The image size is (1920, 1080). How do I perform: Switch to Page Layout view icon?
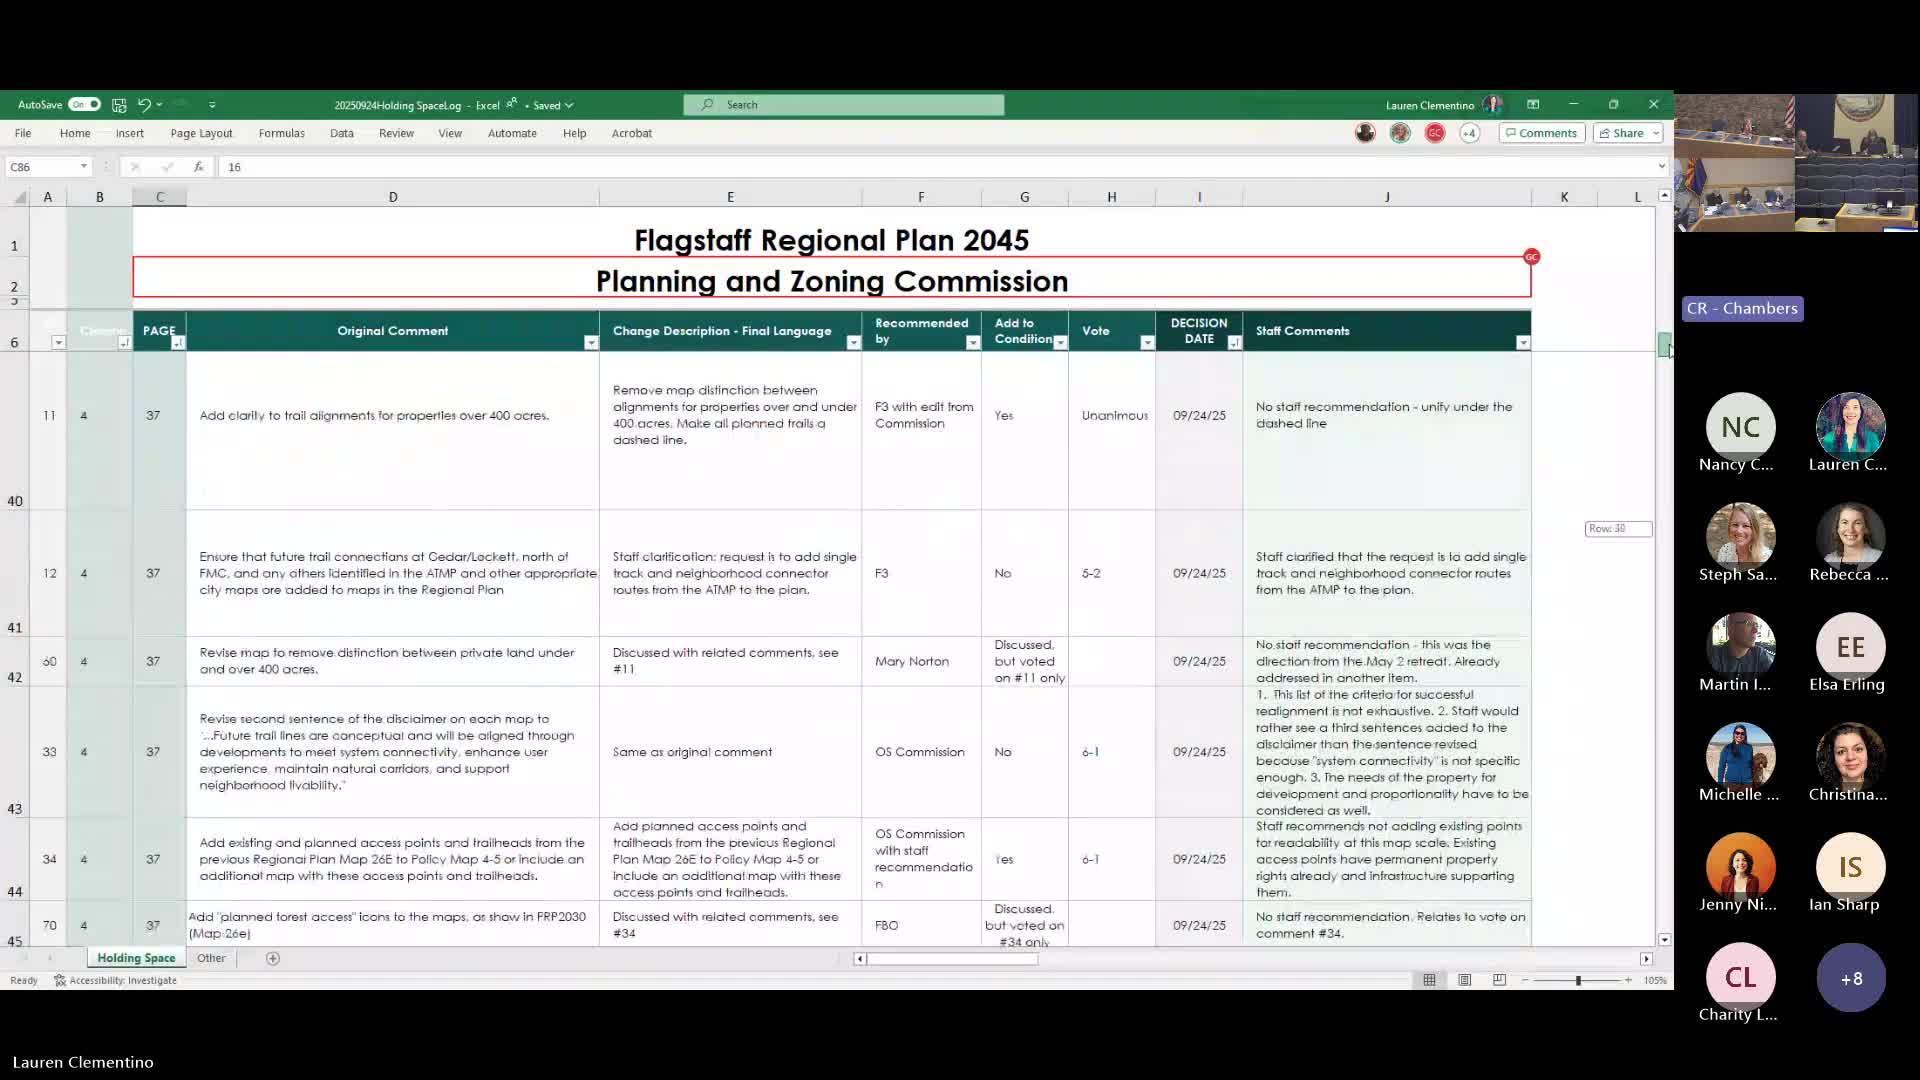1464,980
